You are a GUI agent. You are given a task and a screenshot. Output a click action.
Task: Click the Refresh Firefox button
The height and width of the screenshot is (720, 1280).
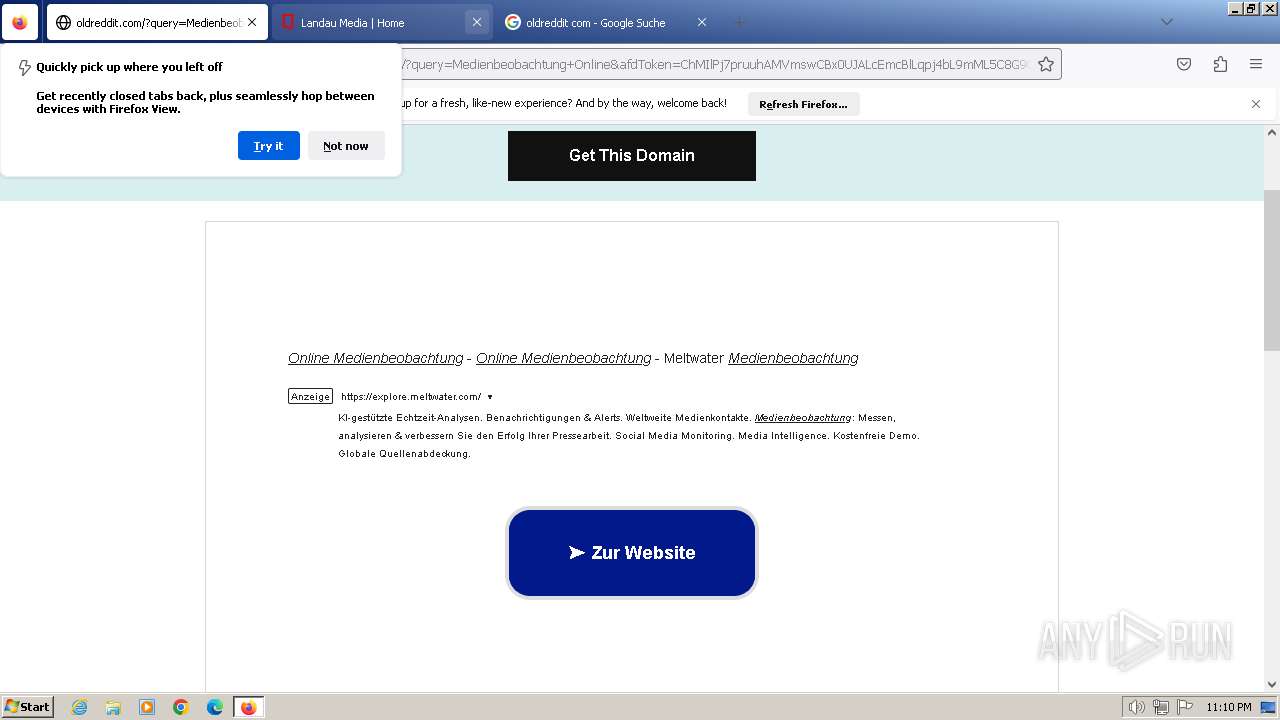[x=803, y=104]
